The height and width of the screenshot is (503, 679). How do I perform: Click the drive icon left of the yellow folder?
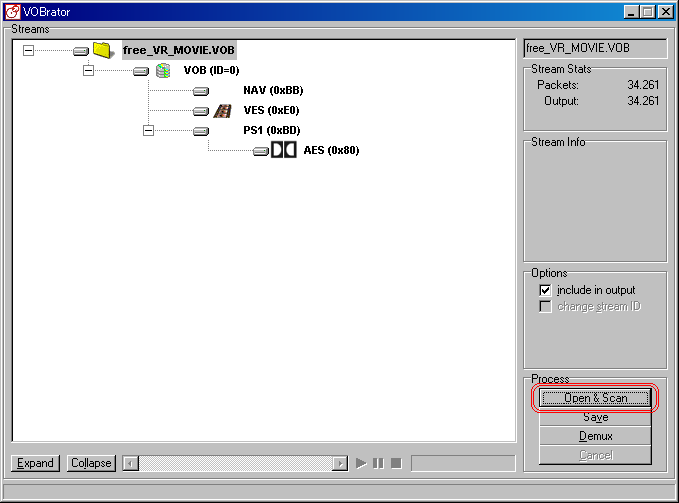pos(81,52)
